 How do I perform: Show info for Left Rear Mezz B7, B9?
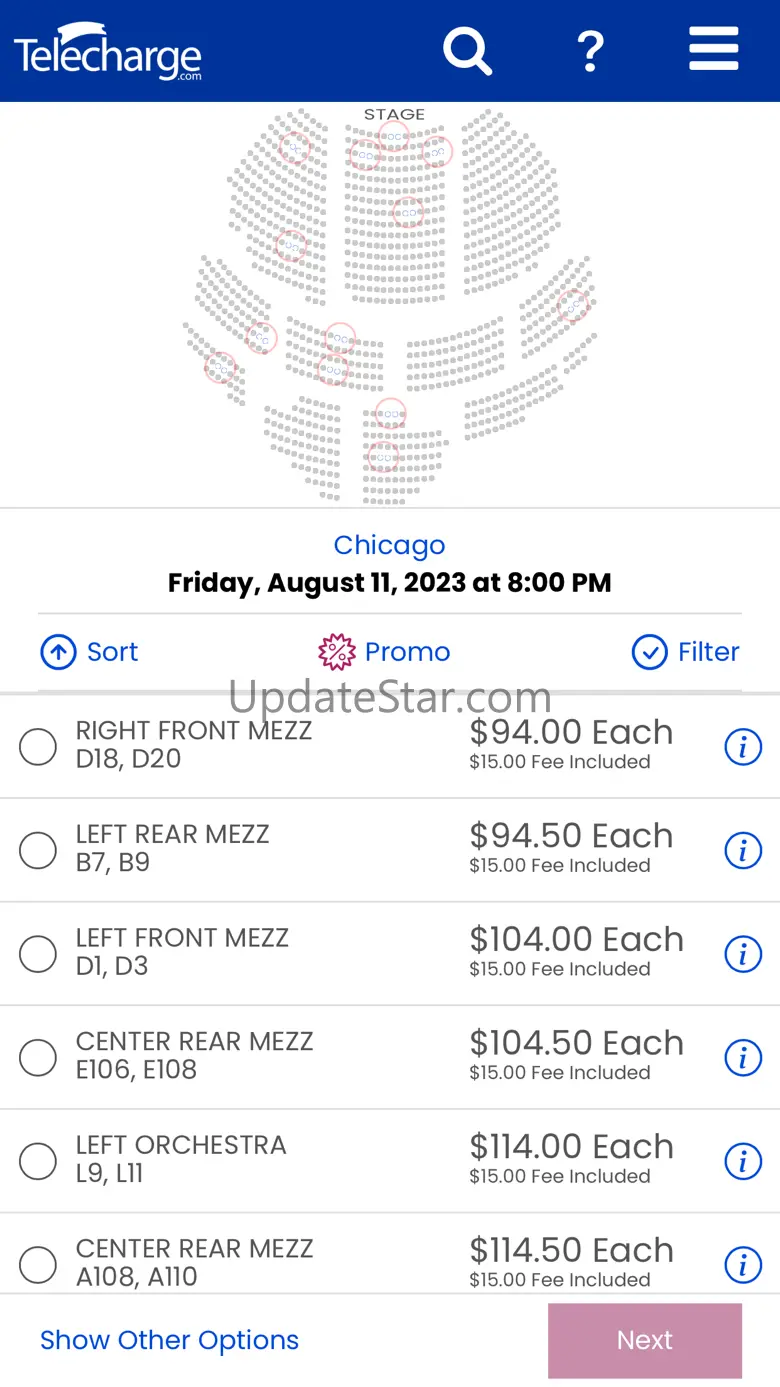[x=743, y=851]
